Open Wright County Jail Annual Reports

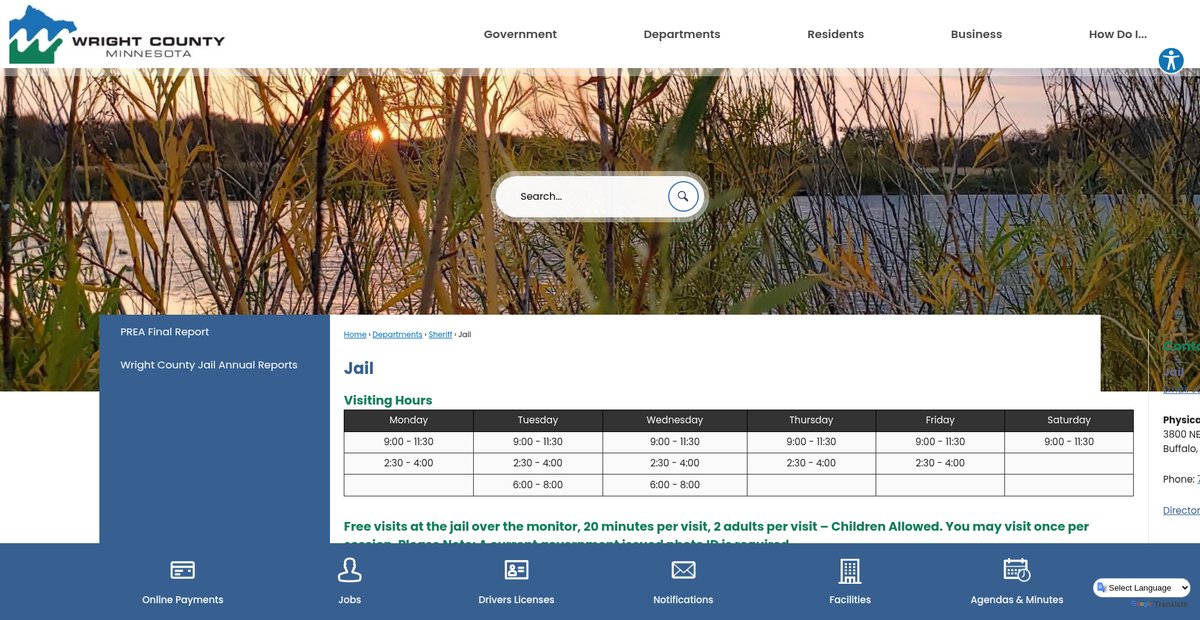[208, 365]
